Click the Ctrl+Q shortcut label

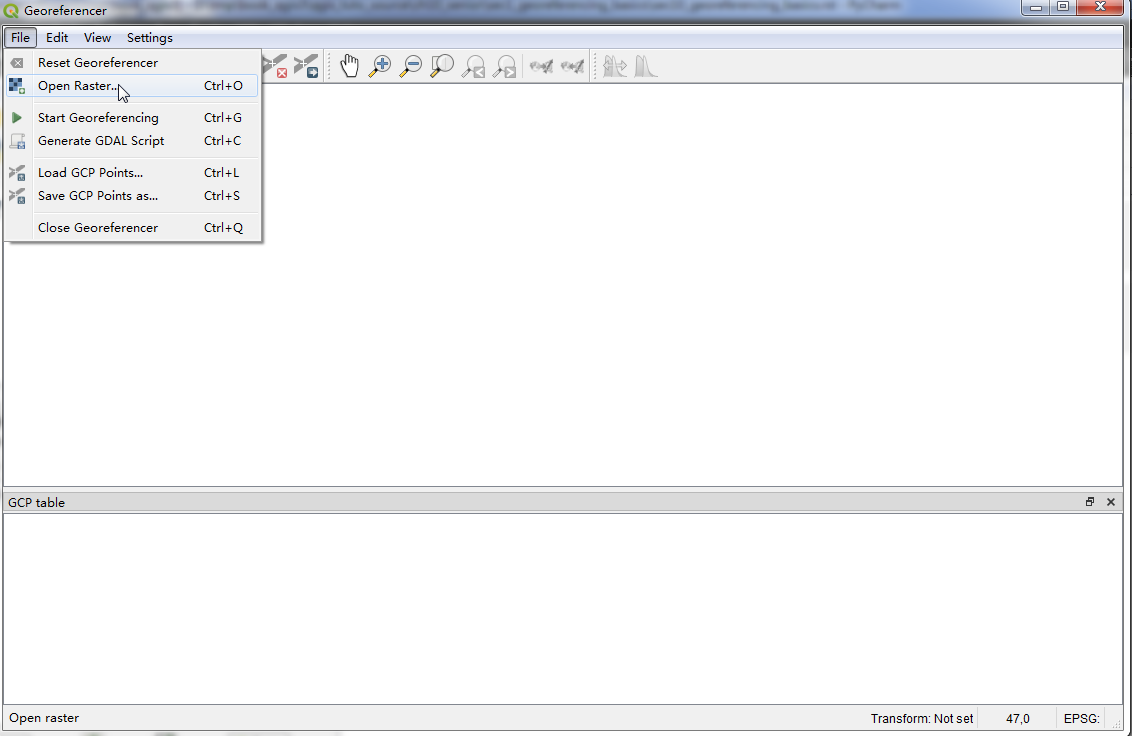click(223, 228)
